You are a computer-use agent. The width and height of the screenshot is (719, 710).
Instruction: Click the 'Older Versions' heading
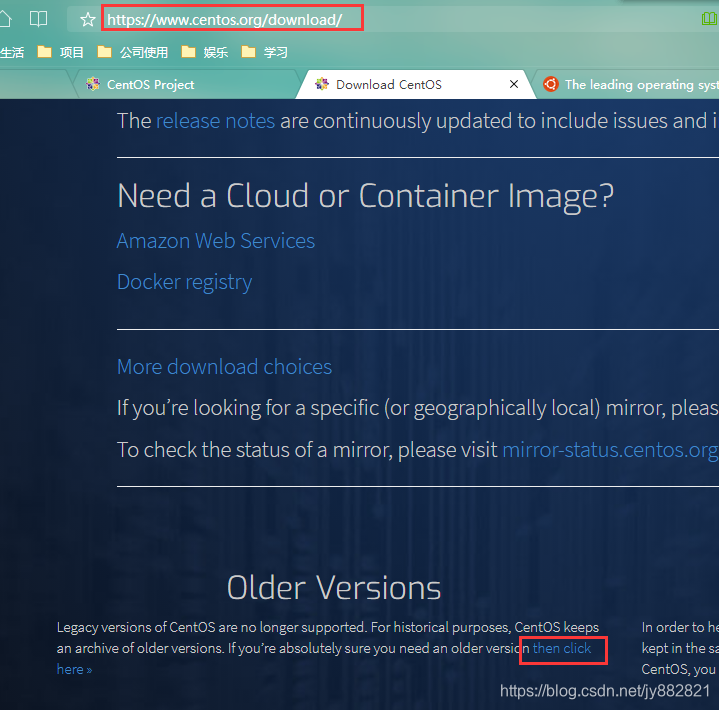point(334,587)
